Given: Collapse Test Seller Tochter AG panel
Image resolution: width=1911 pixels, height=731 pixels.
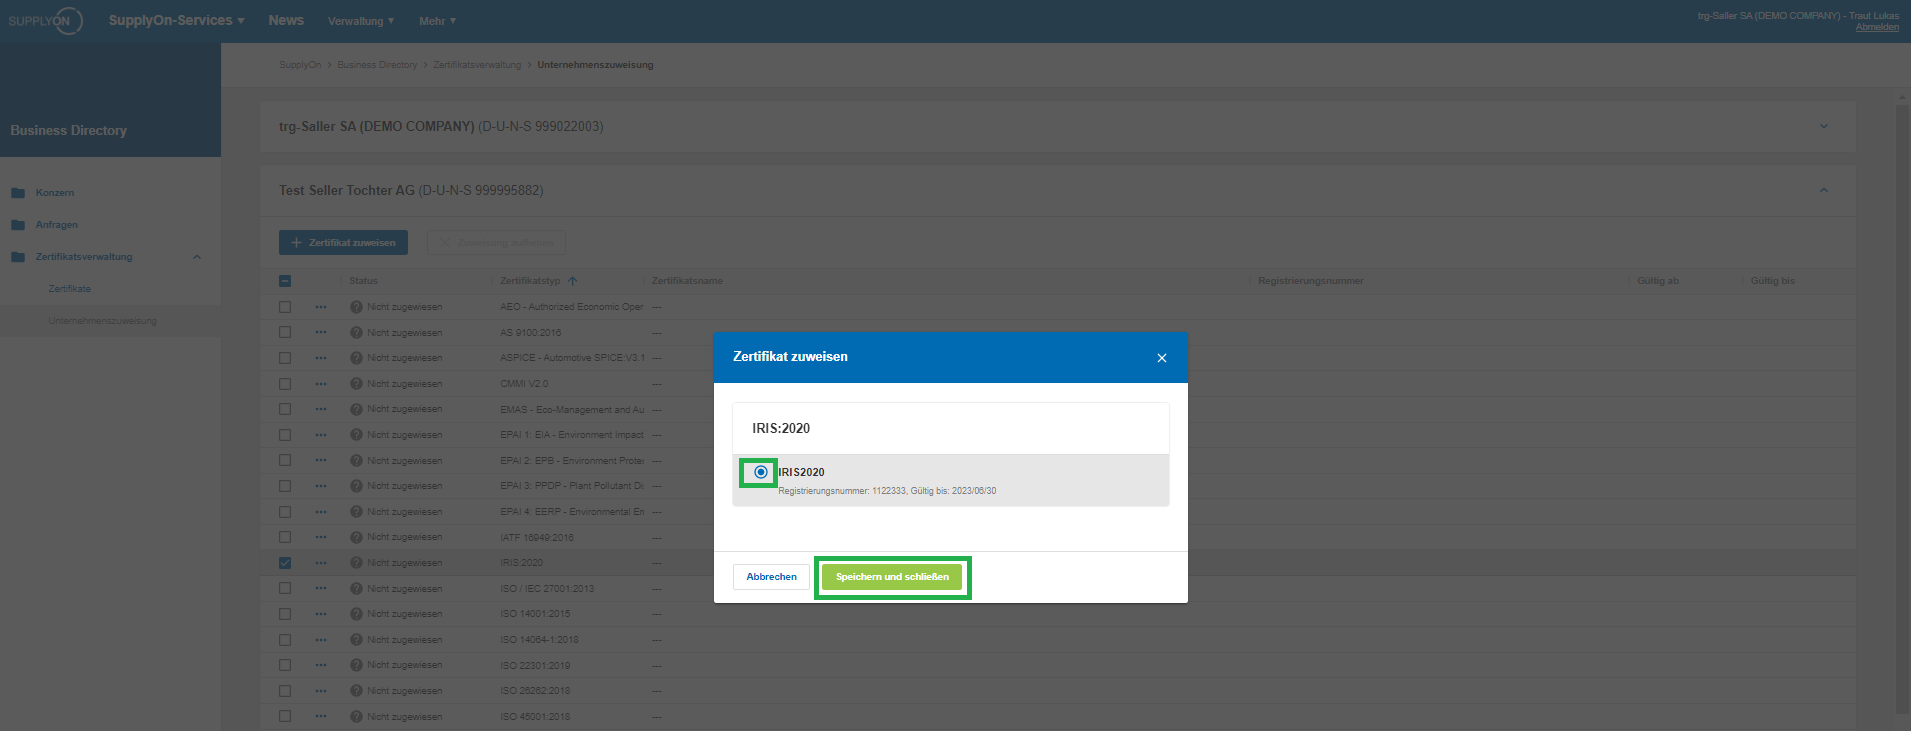Looking at the screenshot, I should click(x=1824, y=190).
